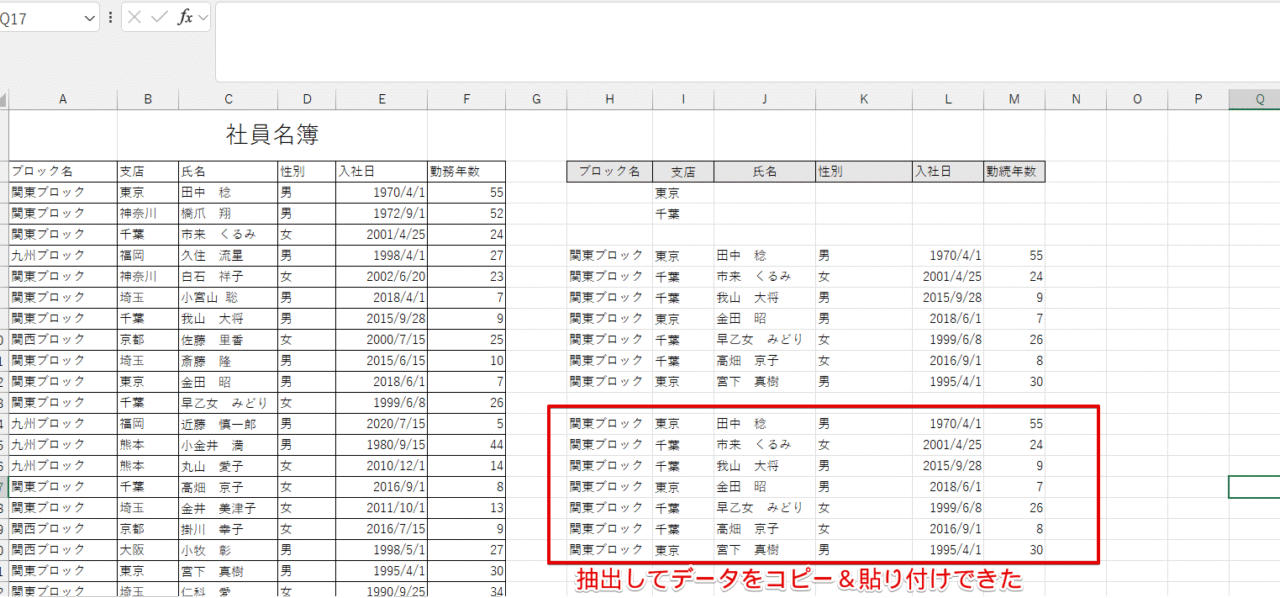Image resolution: width=1280 pixels, height=598 pixels.
Task: Click the 社員名簿 title cell
Action: click(x=272, y=134)
